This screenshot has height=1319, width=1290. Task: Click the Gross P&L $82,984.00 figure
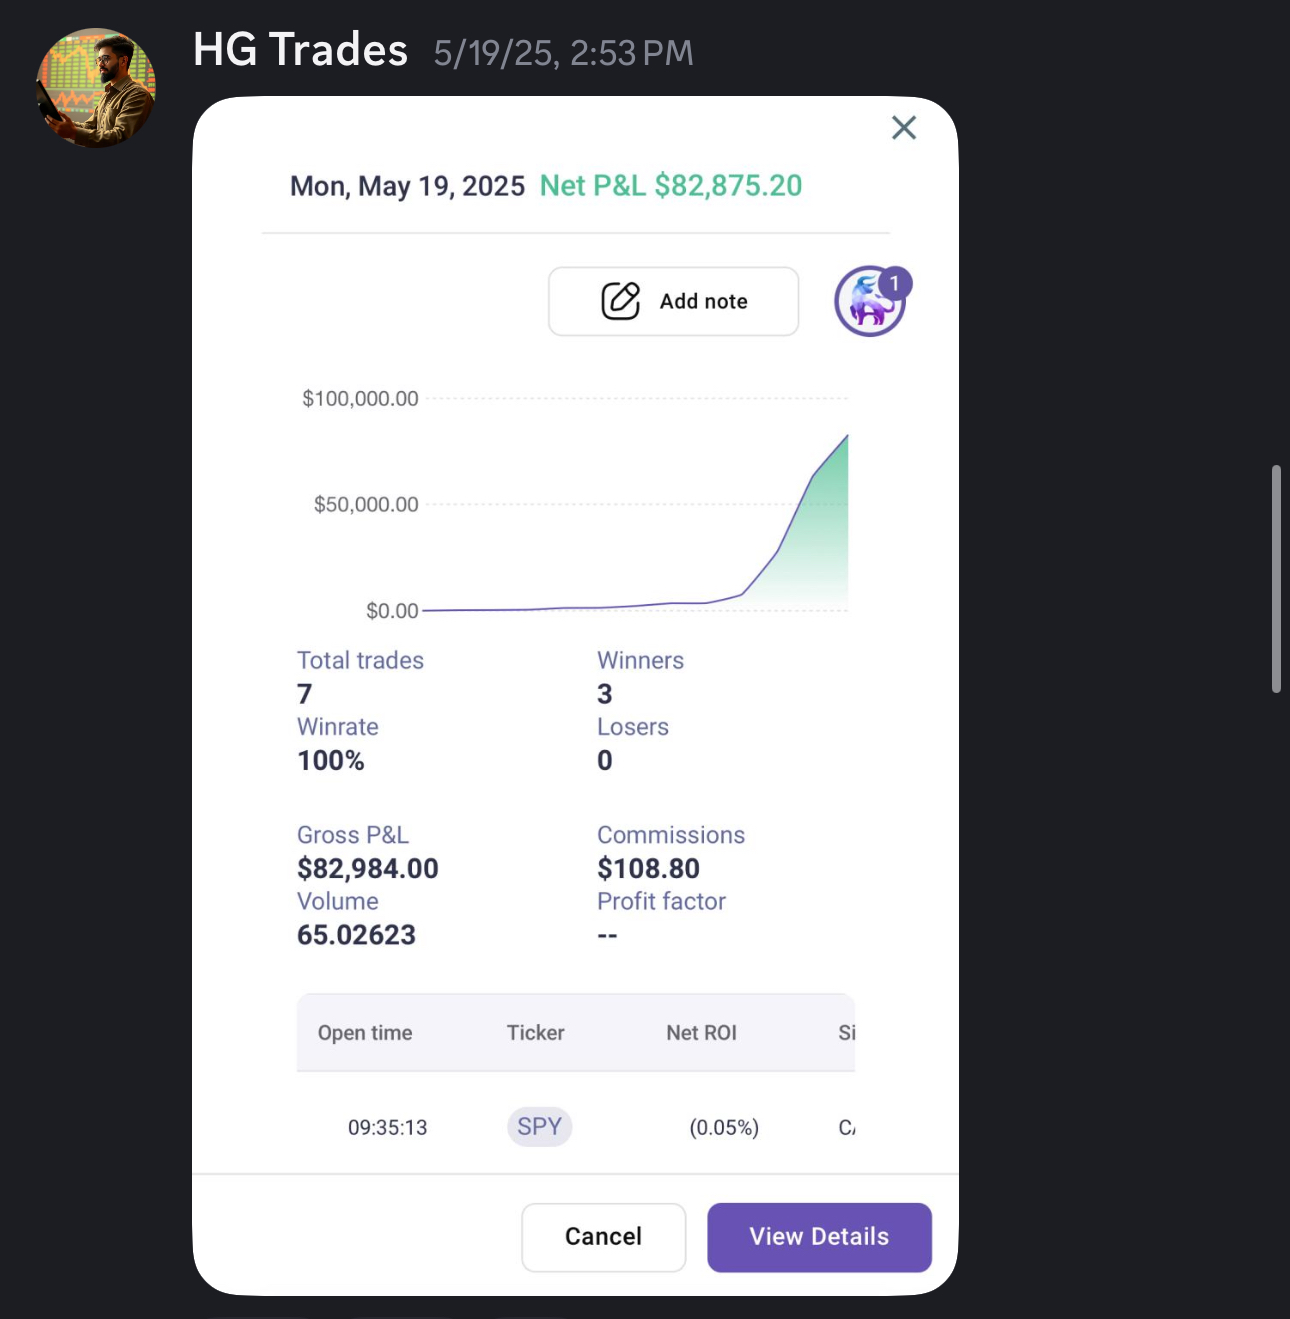368,869
